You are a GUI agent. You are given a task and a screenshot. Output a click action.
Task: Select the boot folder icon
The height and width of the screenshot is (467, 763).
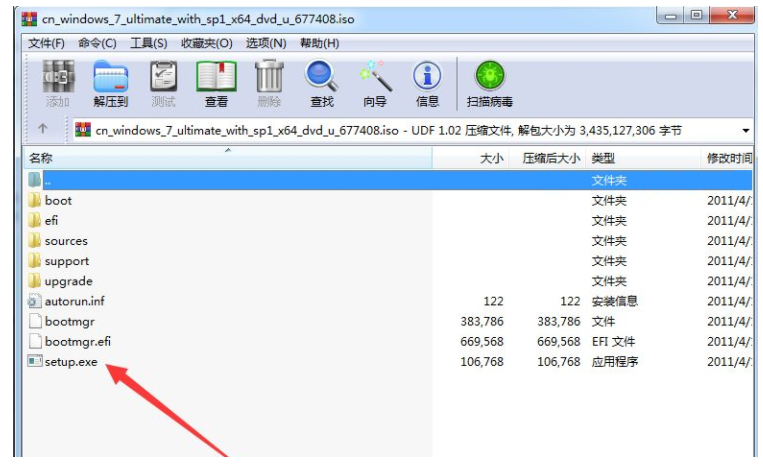[x=35, y=200]
